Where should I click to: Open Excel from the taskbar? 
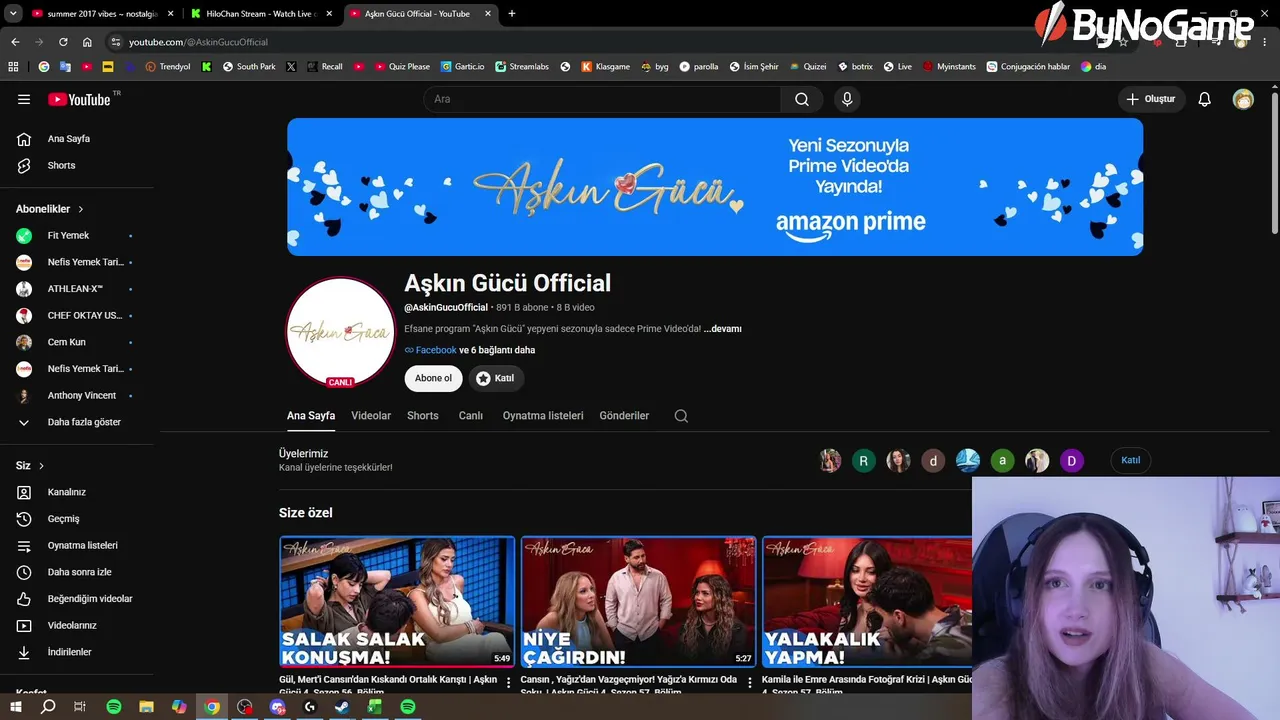point(375,707)
